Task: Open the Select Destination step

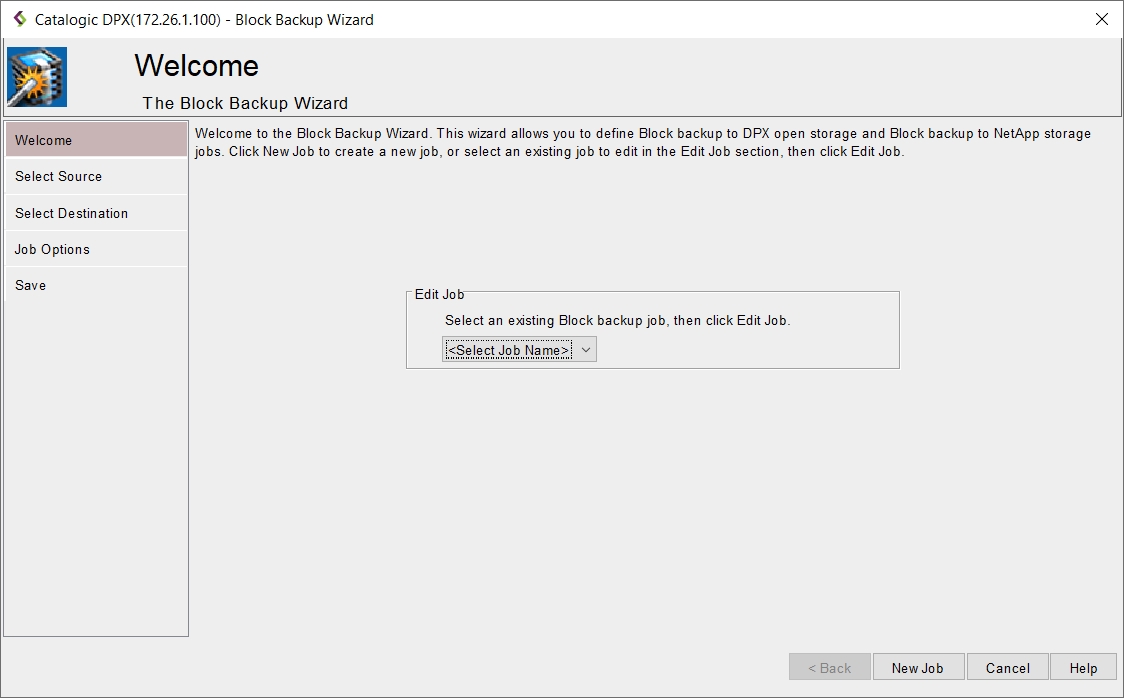Action: point(96,213)
